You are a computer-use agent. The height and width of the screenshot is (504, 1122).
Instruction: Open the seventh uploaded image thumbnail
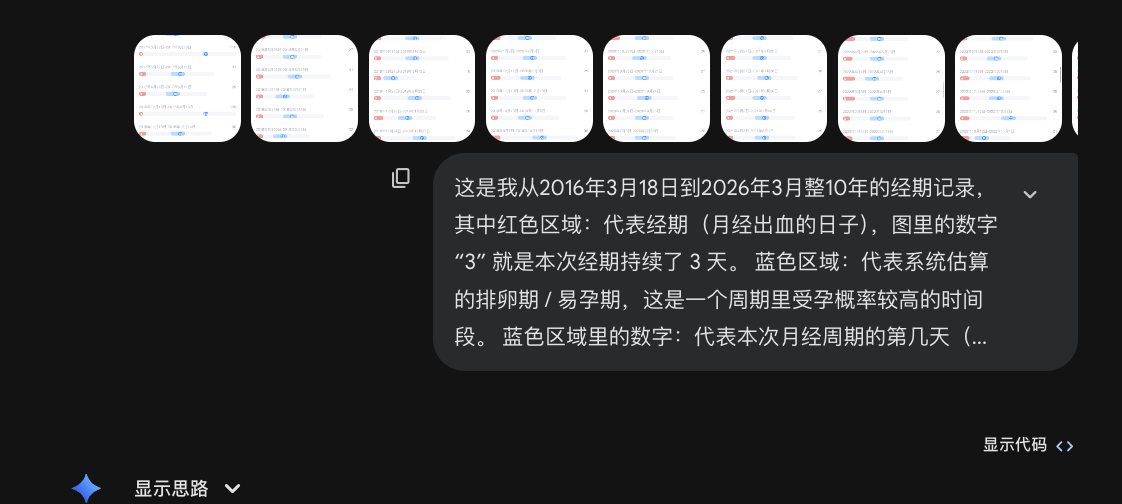coord(891,88)
